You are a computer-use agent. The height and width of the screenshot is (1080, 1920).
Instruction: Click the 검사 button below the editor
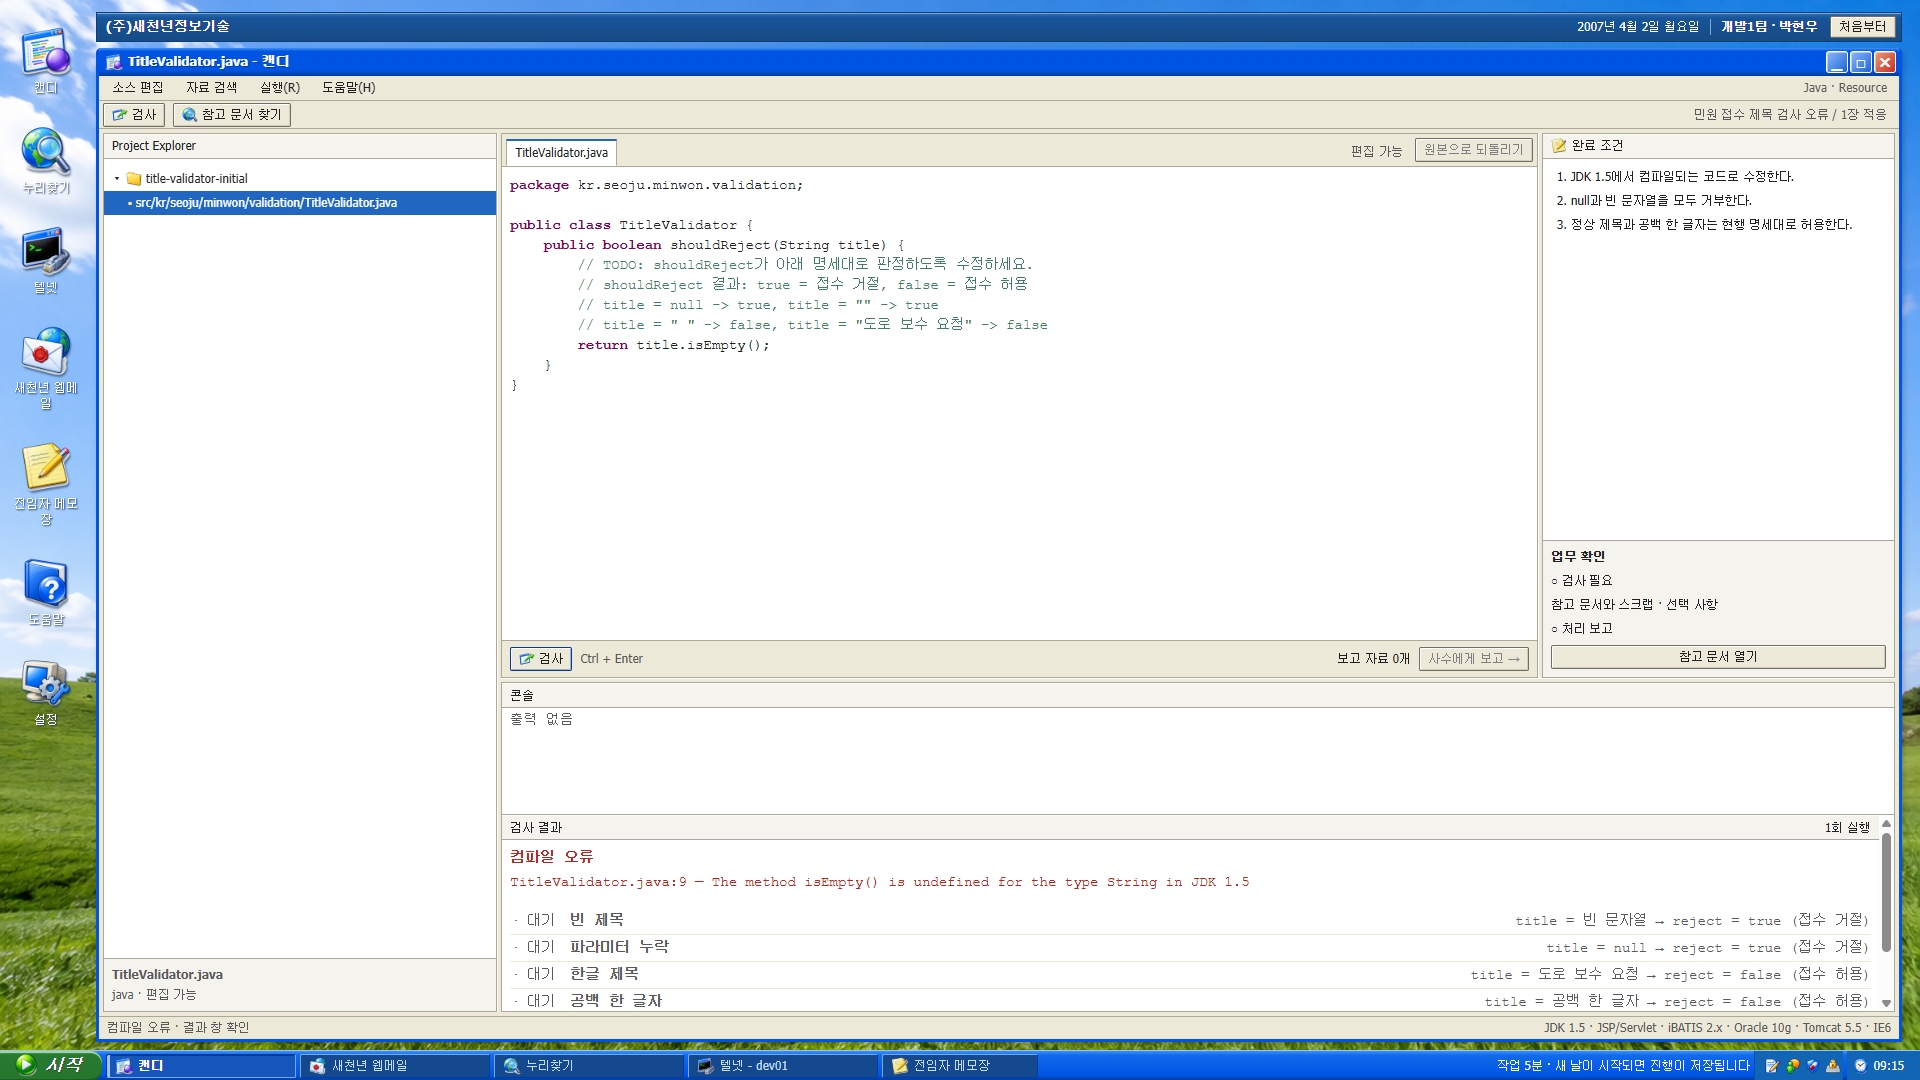(x=541, y=659)
